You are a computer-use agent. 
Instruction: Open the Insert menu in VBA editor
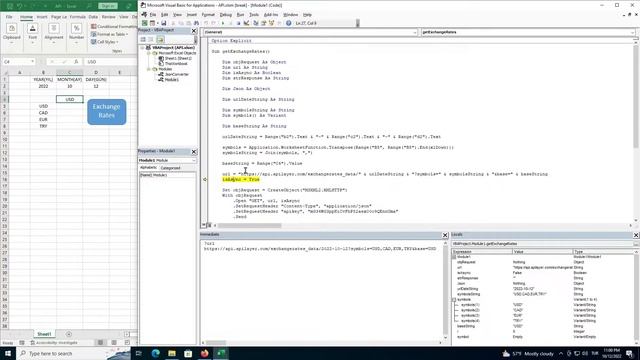coord(192,15)
